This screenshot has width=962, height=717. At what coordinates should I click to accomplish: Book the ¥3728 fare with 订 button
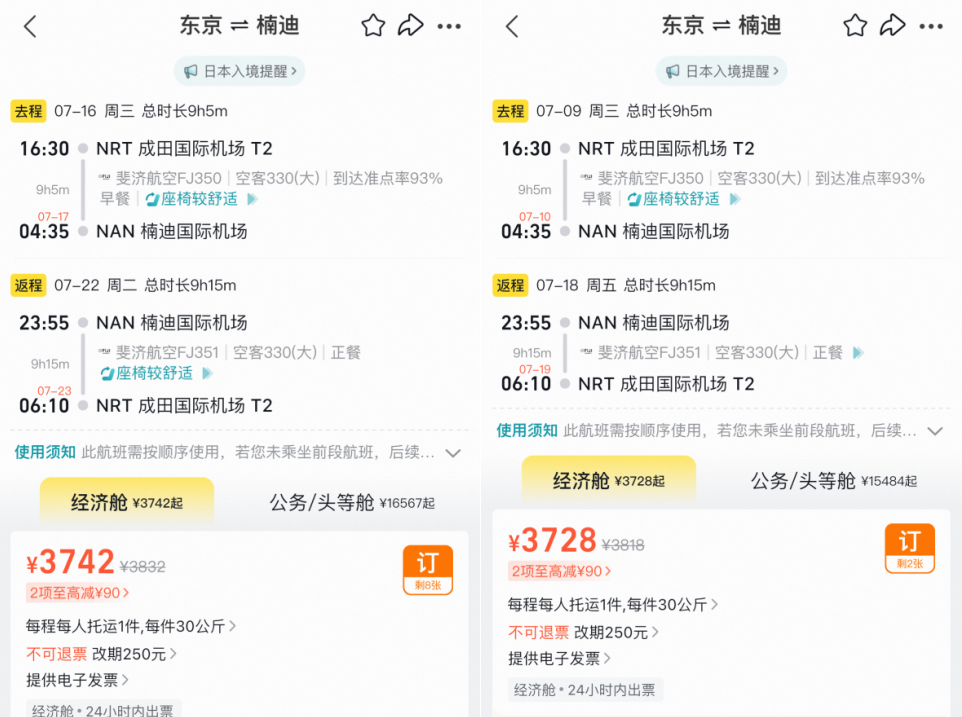point(910,548)
